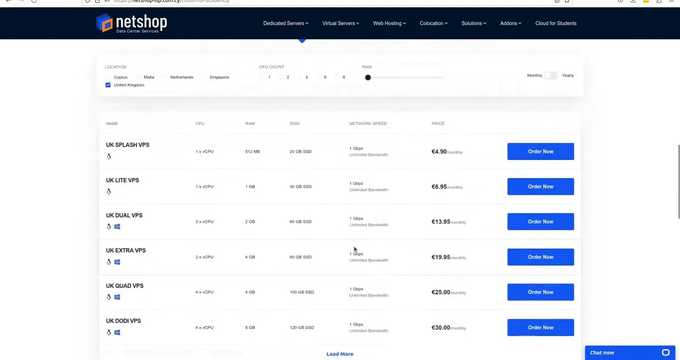
Task: Toggle Monthly/Yearly billing switch
Action: (x=551, y=75)
